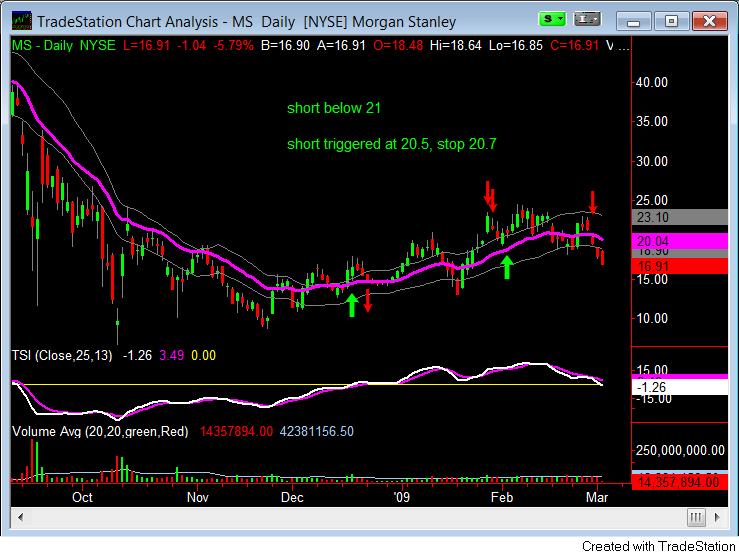This screenshot has width=739, height=554.
Task: Click the volume value '14357894.00'
Action: pos(236,431)
